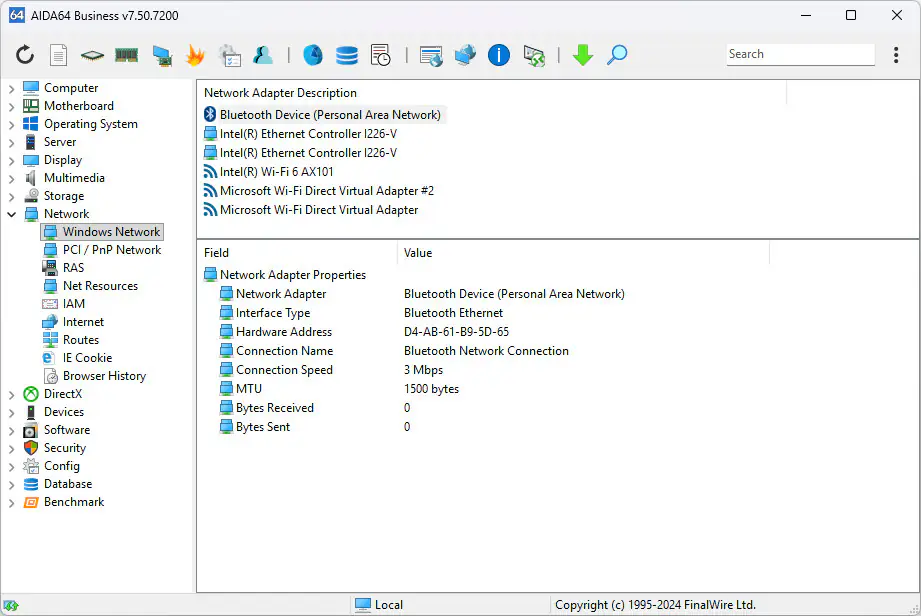Image resolution: width=921 pixels, height=616 pixels.
Task: Select Intel(R) Wi-Fi 6 AX101 adapter
Action: 268,172
